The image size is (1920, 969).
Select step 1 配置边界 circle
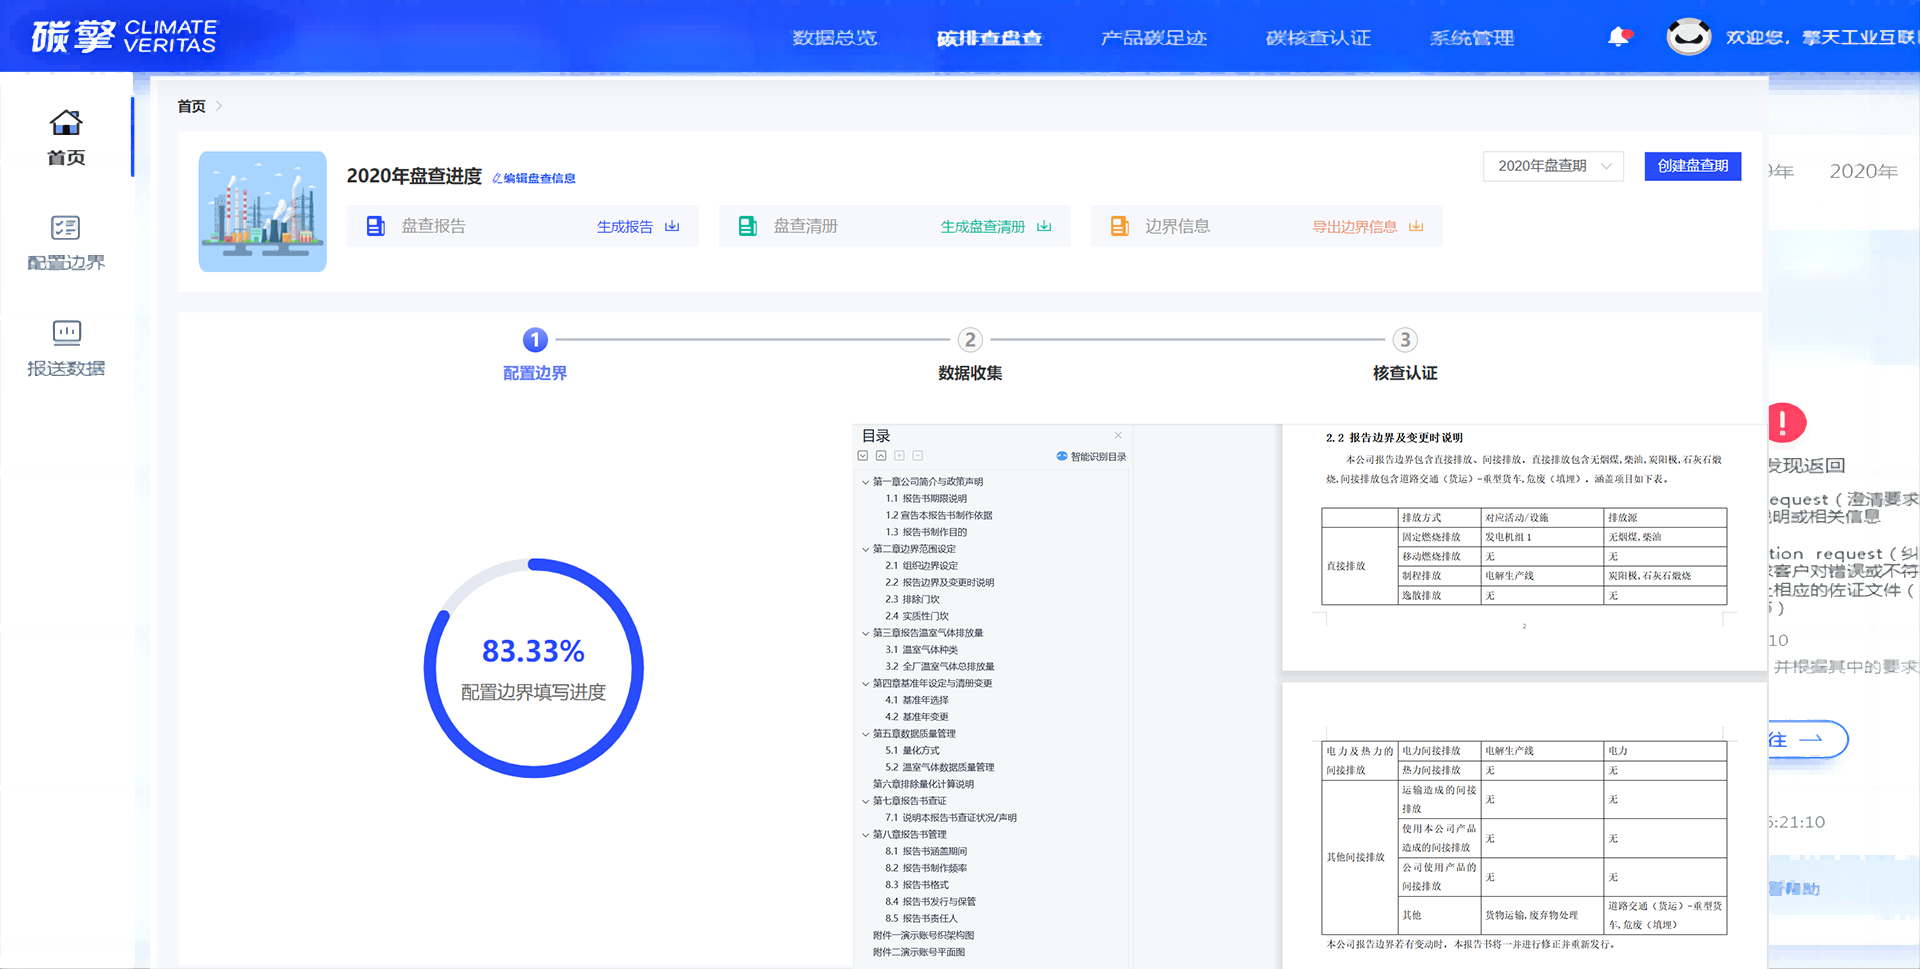coord(535,340)
